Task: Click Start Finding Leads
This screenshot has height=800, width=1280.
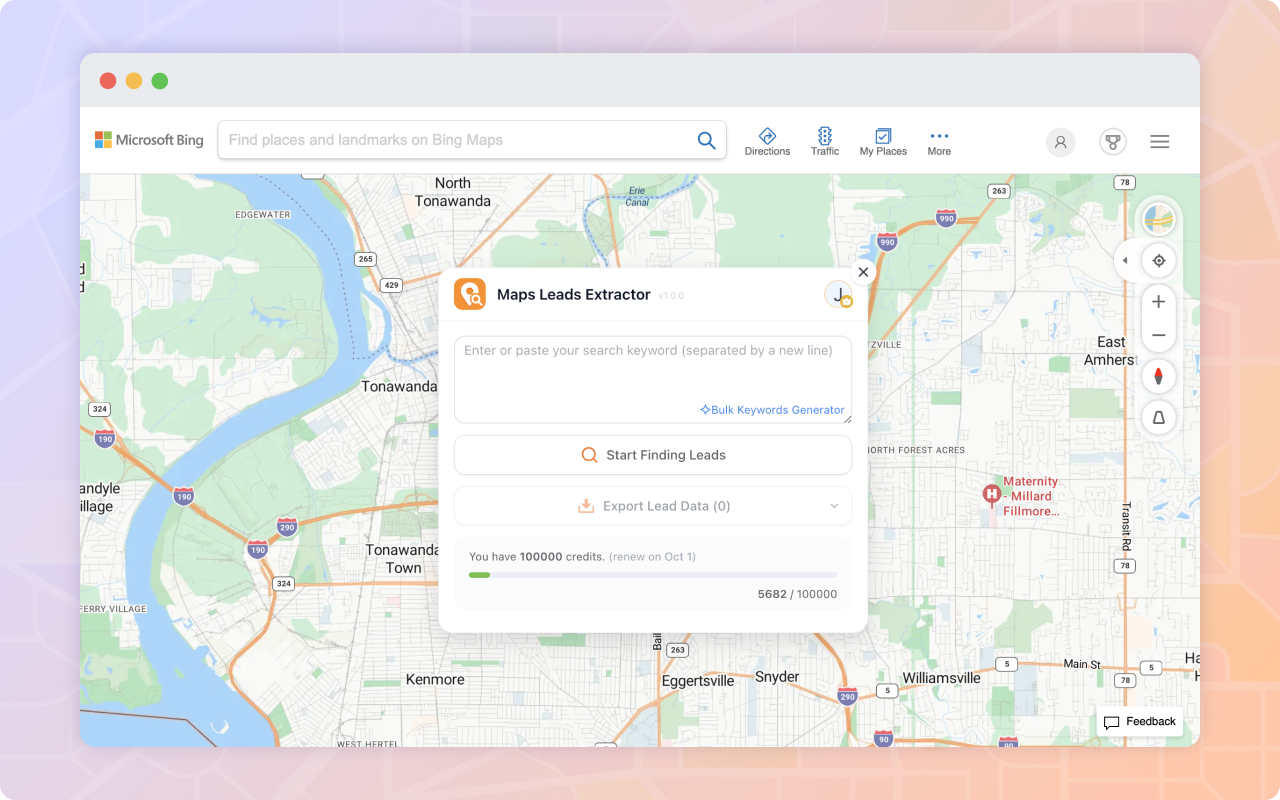Action: 653,455
